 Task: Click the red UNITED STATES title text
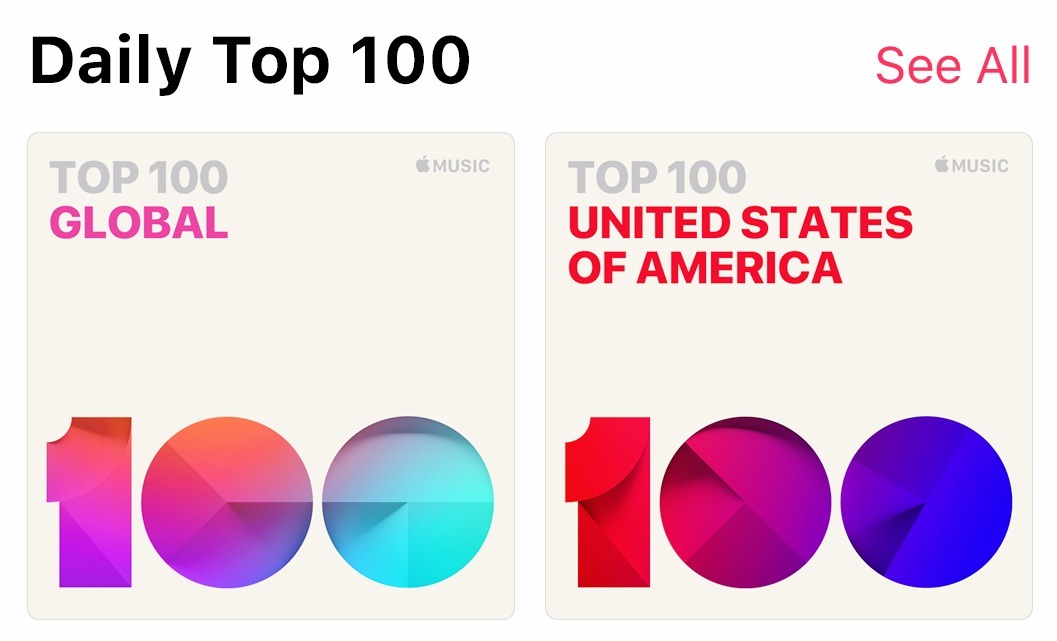[x=740, y=223]
